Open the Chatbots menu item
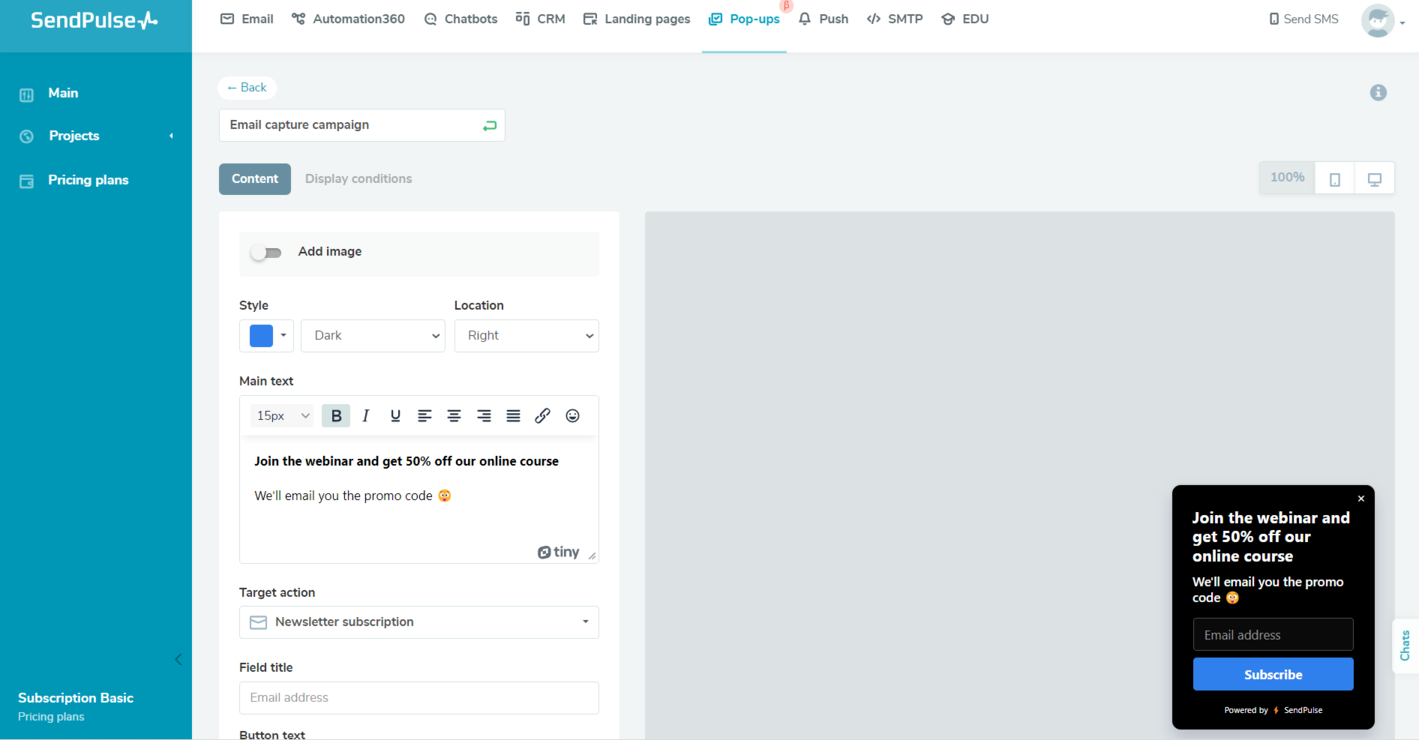This screenshot has height=740, width=1419. click(x=460, y=19)
